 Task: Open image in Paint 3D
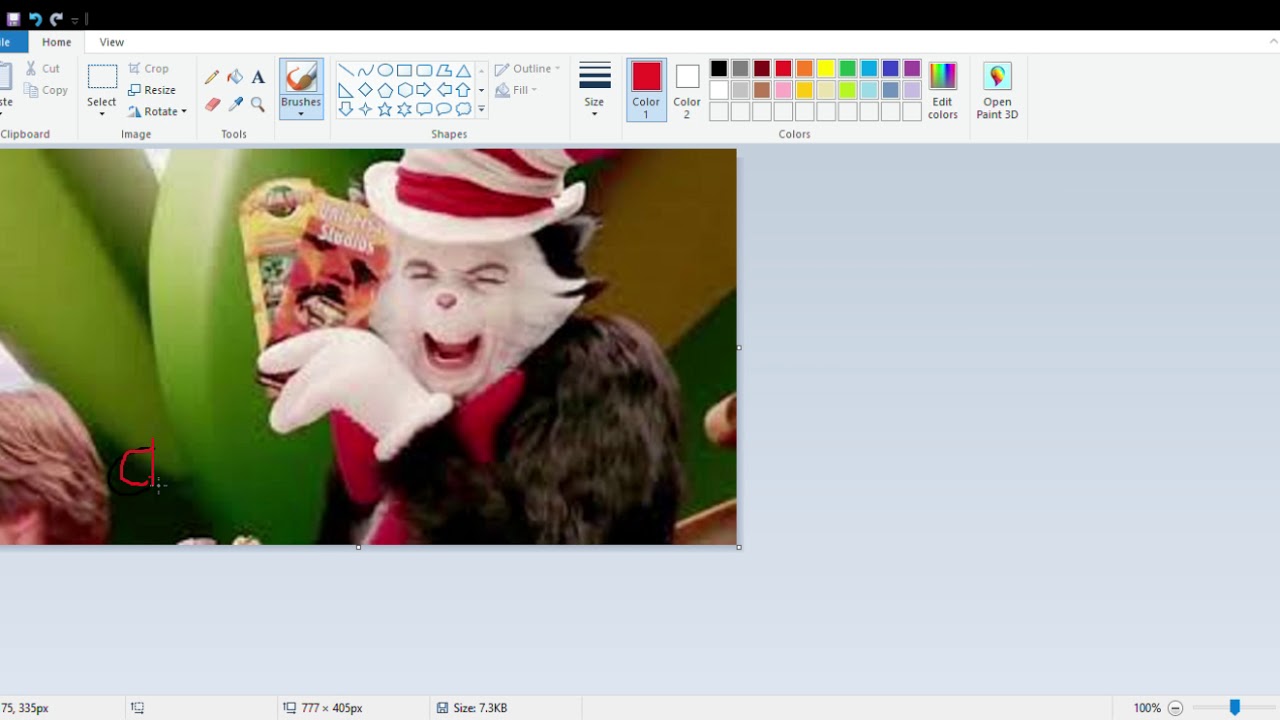tap(997, 90)
